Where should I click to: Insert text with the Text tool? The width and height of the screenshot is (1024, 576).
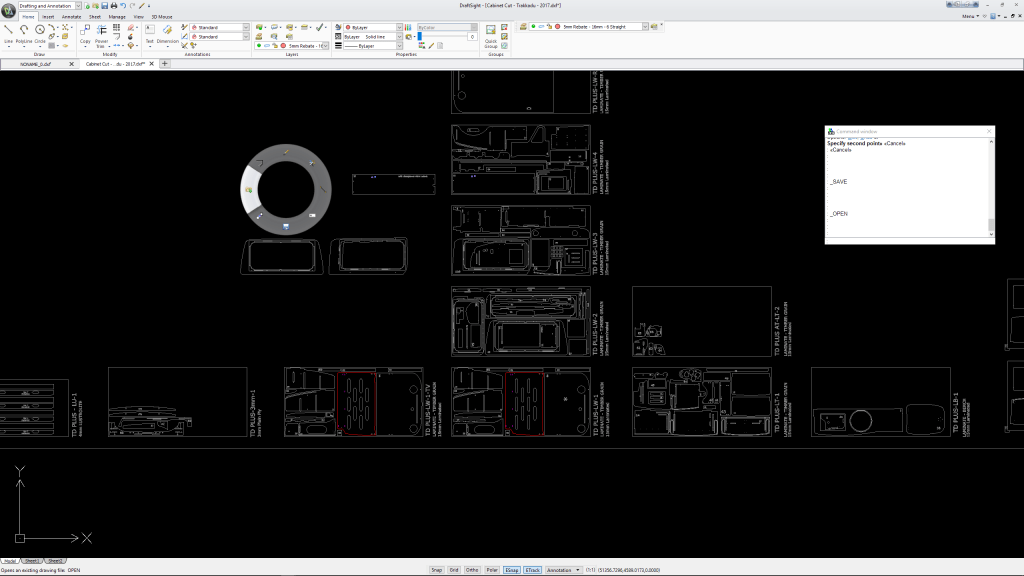(x=149, y=31)
